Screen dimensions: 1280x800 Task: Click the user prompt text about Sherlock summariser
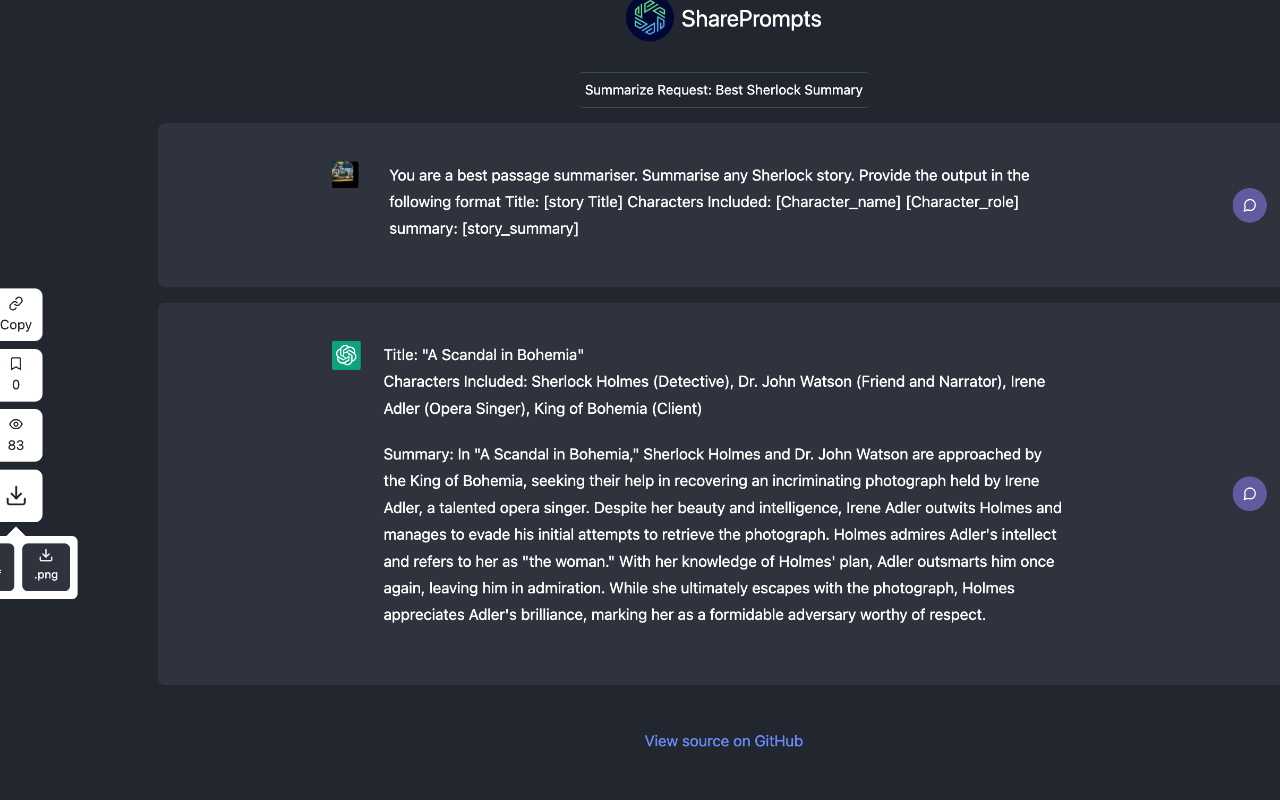[x=709, y=201]
